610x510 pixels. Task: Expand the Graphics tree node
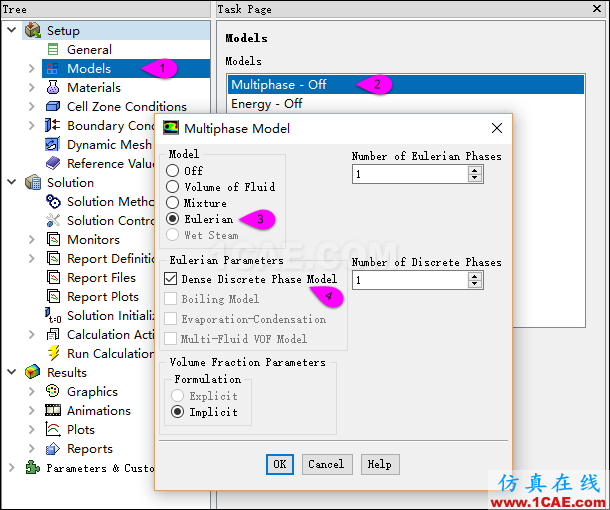32,391
